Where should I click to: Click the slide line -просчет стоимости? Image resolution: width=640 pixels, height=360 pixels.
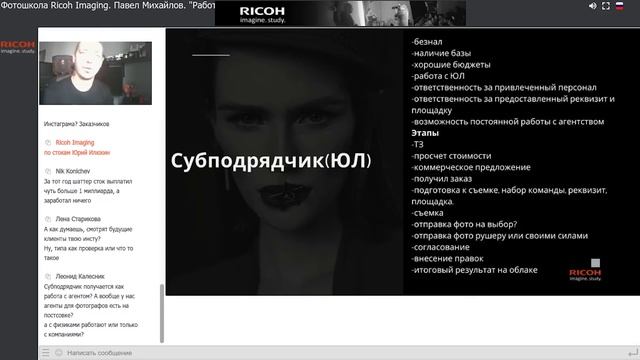pyautogui.click(x=451, y=156)
